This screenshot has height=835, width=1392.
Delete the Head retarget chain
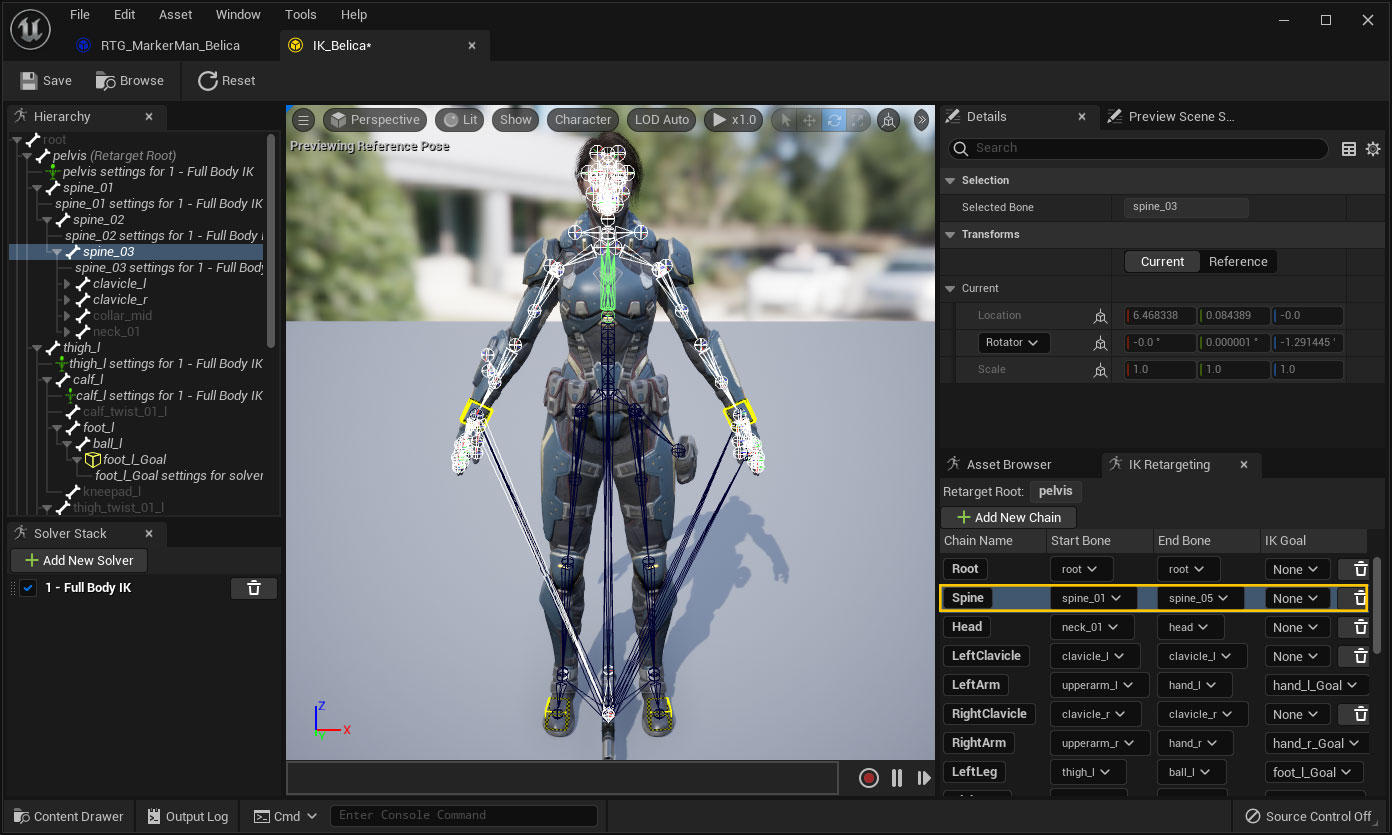[1360, 627]
